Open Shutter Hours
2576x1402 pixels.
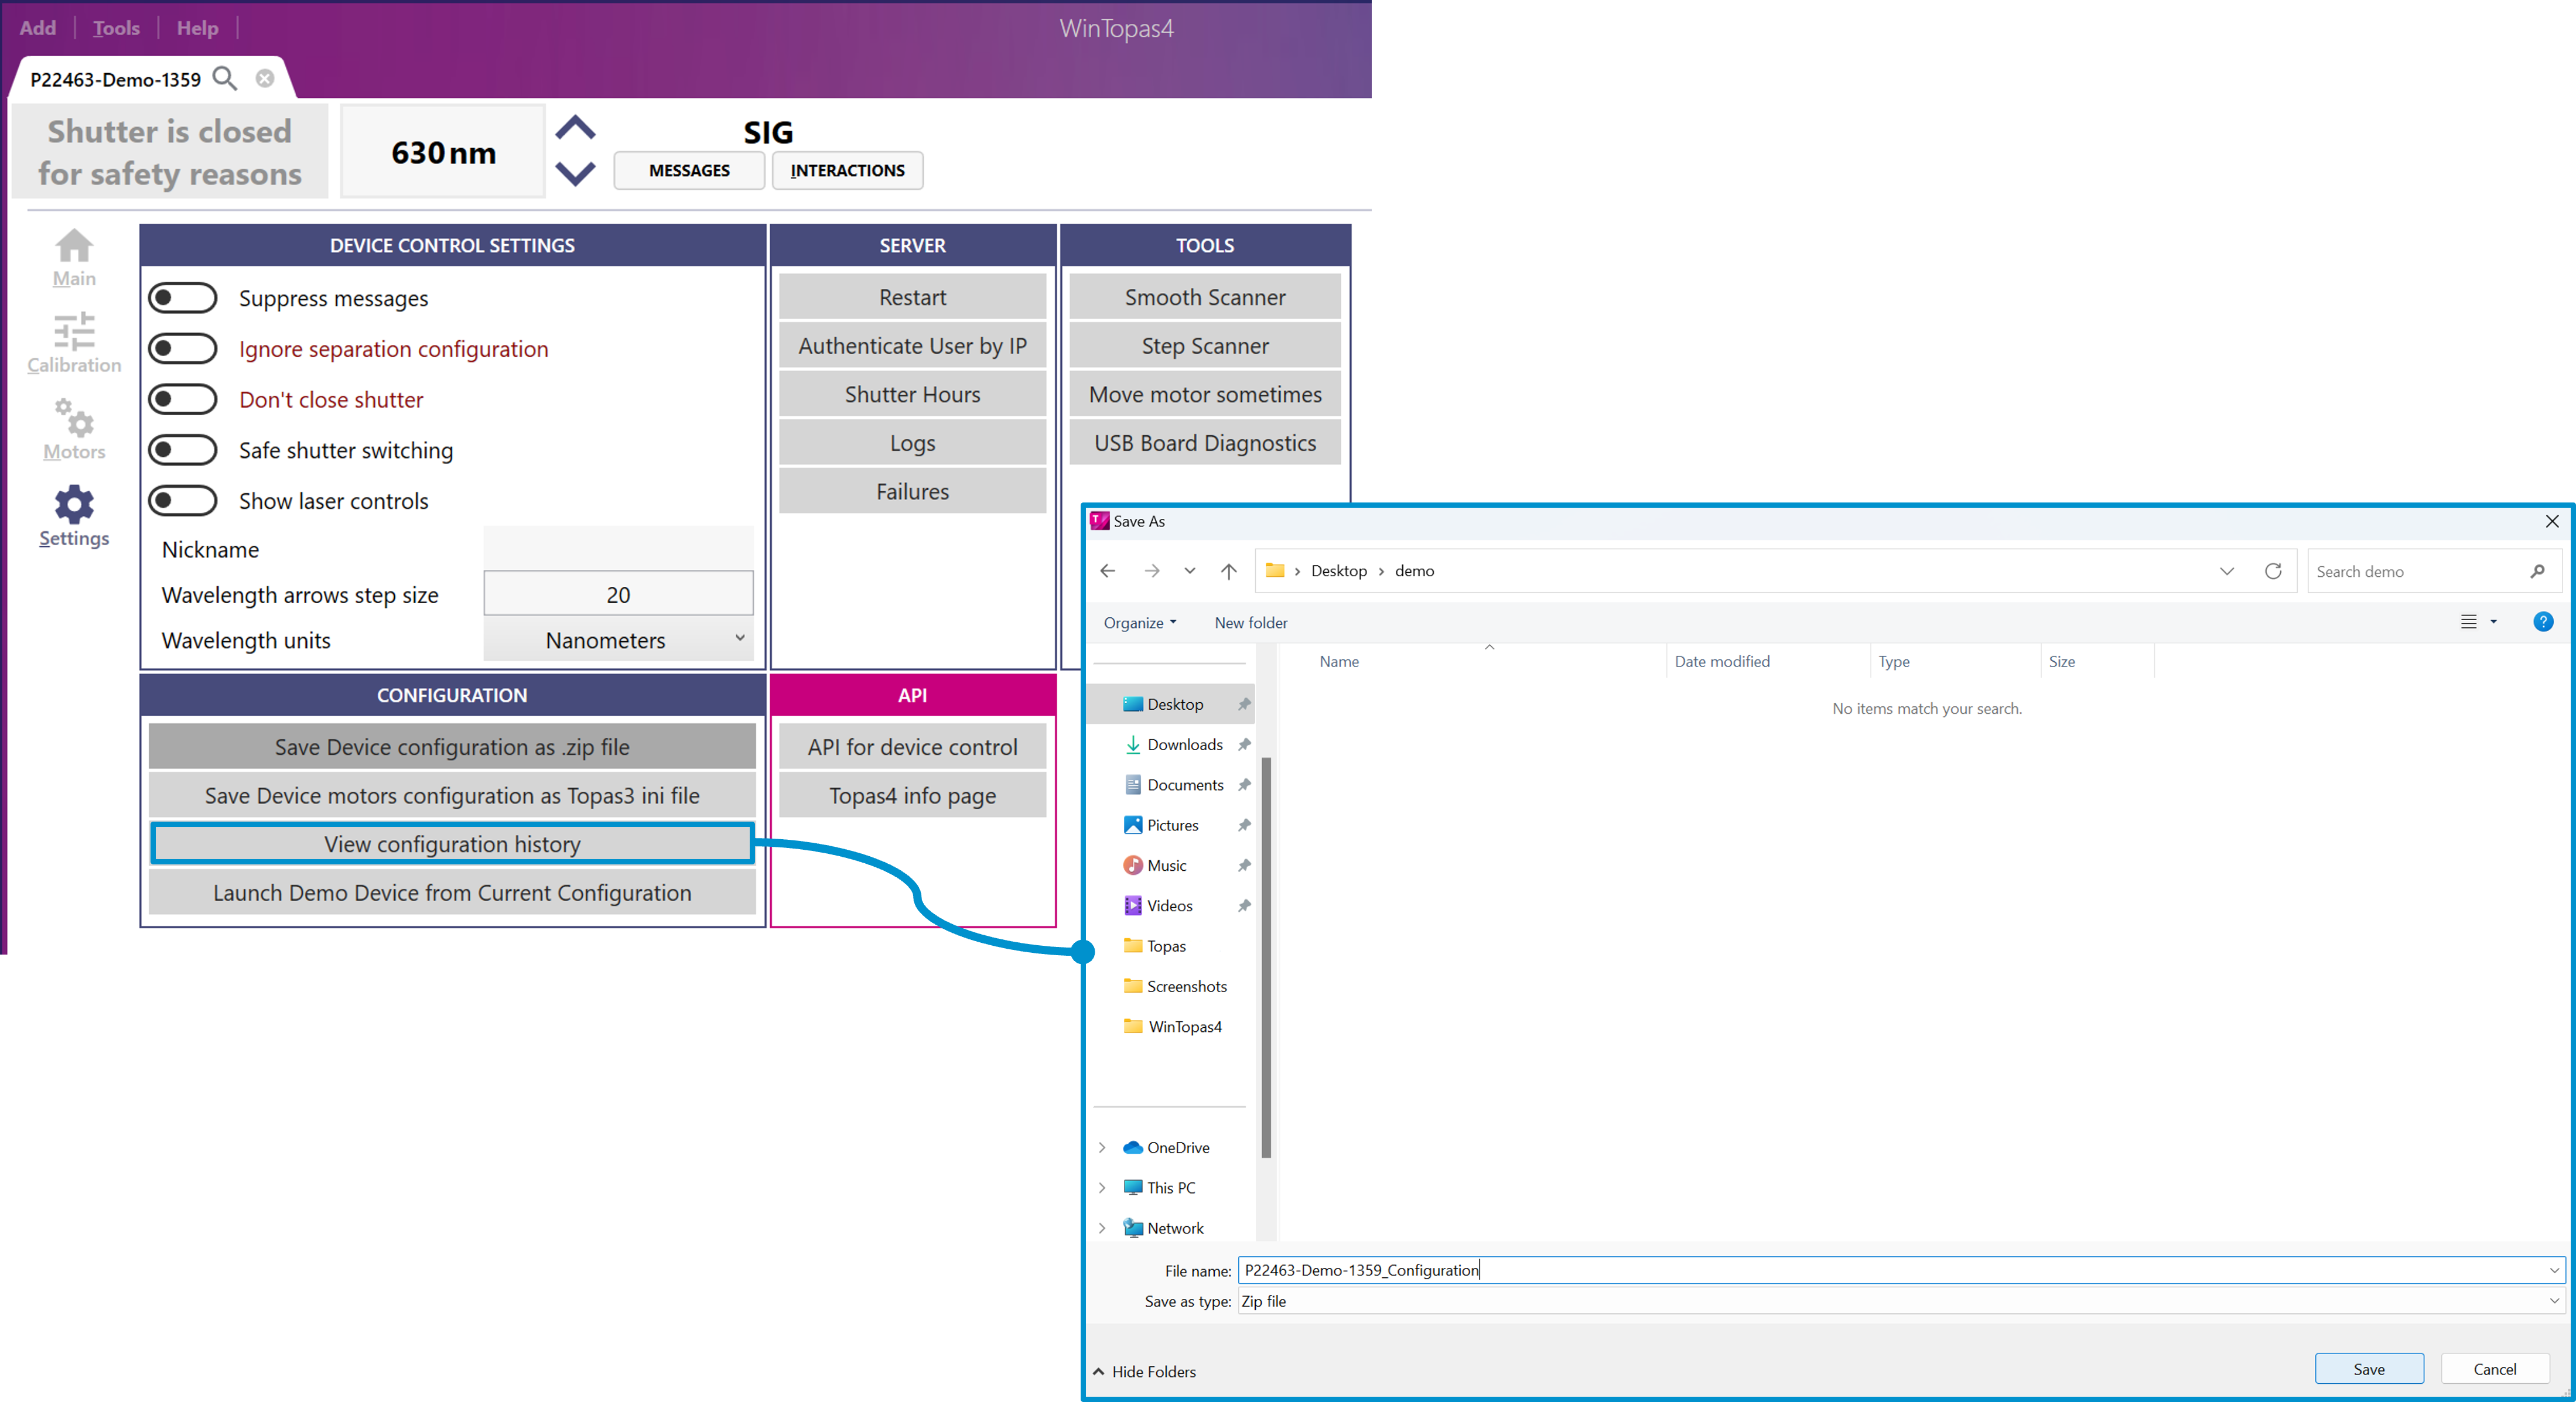[x=912, y=394]
